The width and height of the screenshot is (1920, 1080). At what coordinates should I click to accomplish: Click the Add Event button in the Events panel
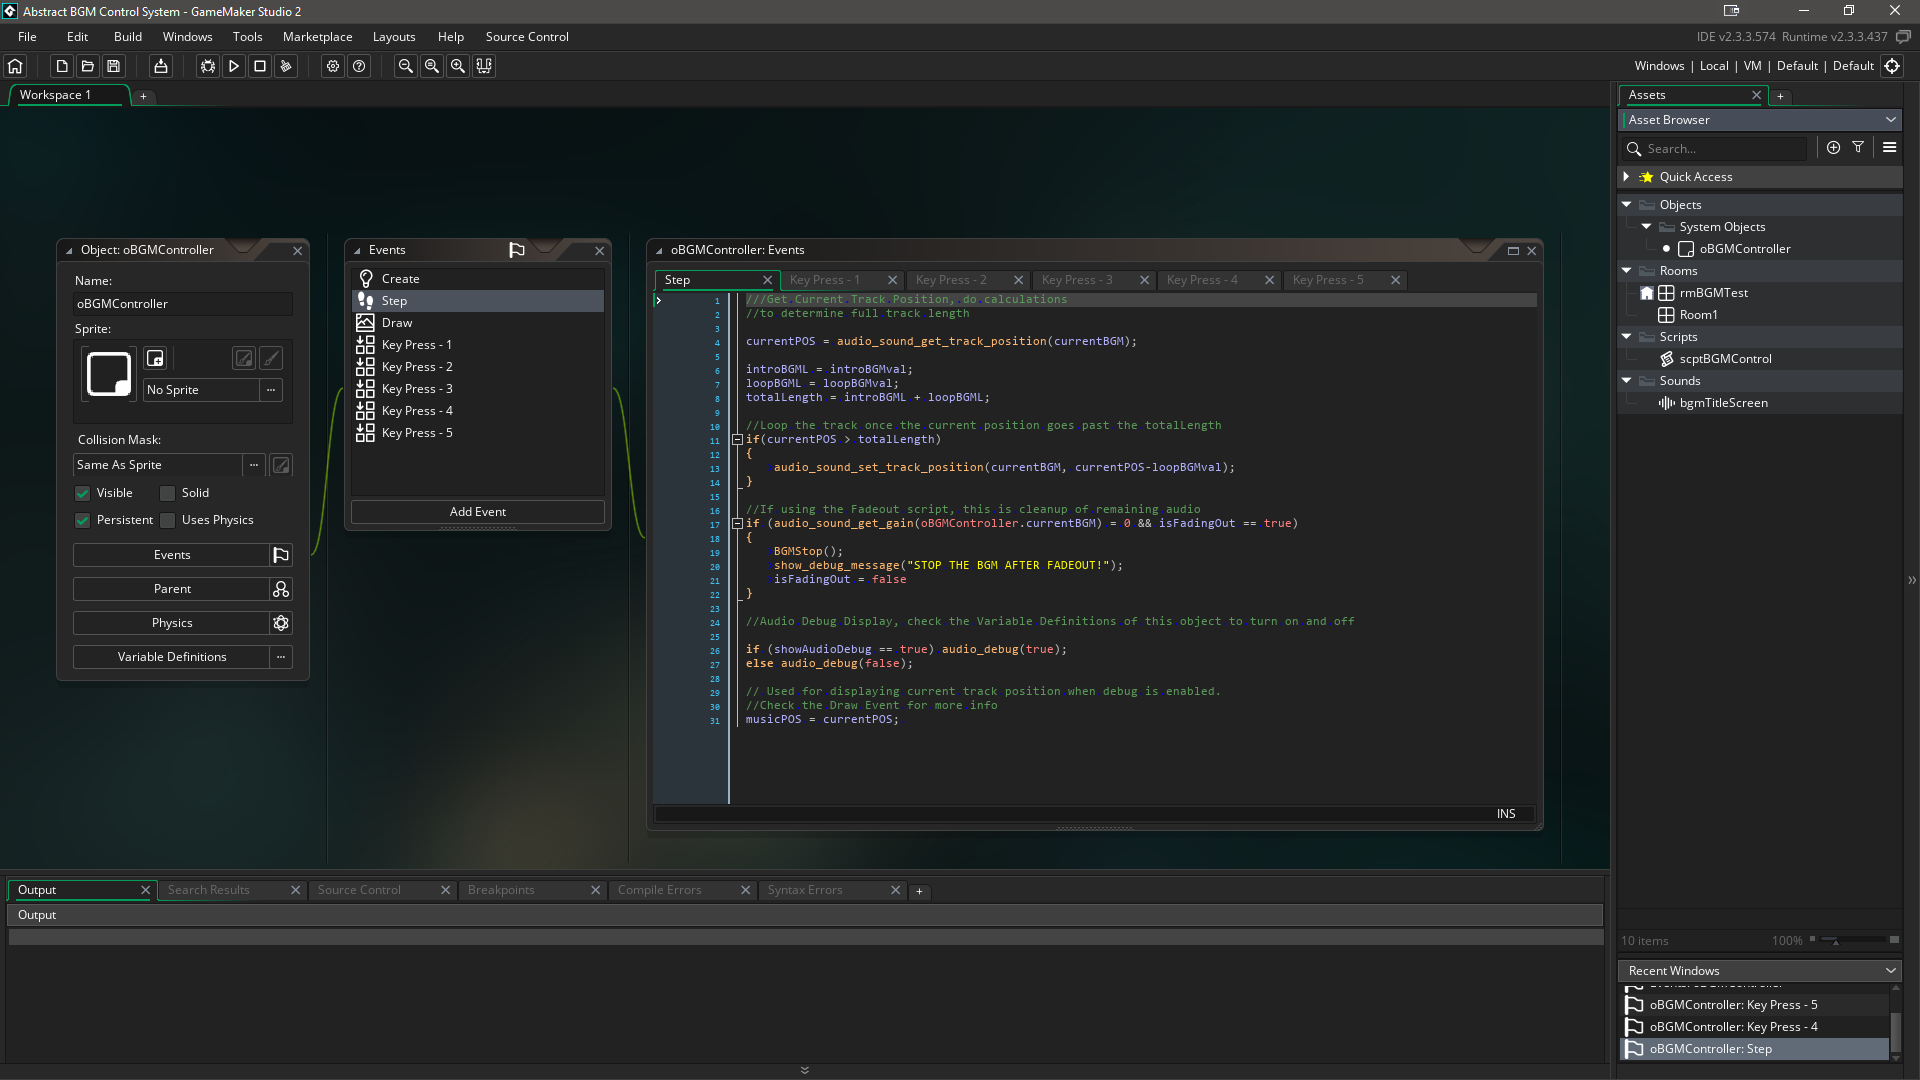coord(477,511)
